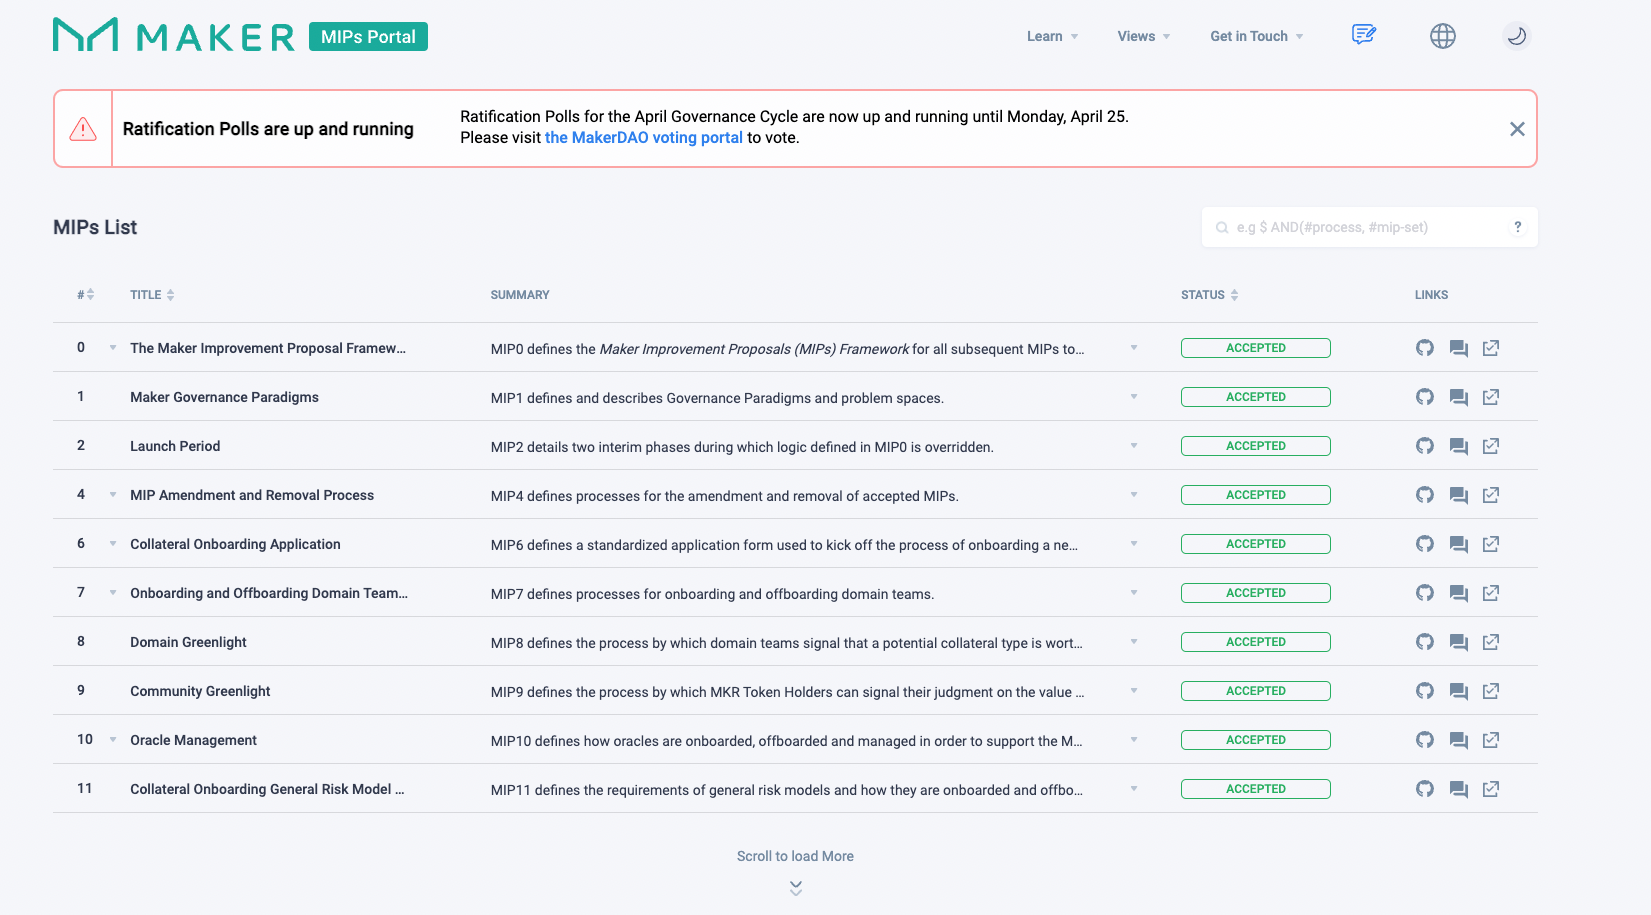Expand the MIP8 summary dropdown arrow

pos(1134,642)
